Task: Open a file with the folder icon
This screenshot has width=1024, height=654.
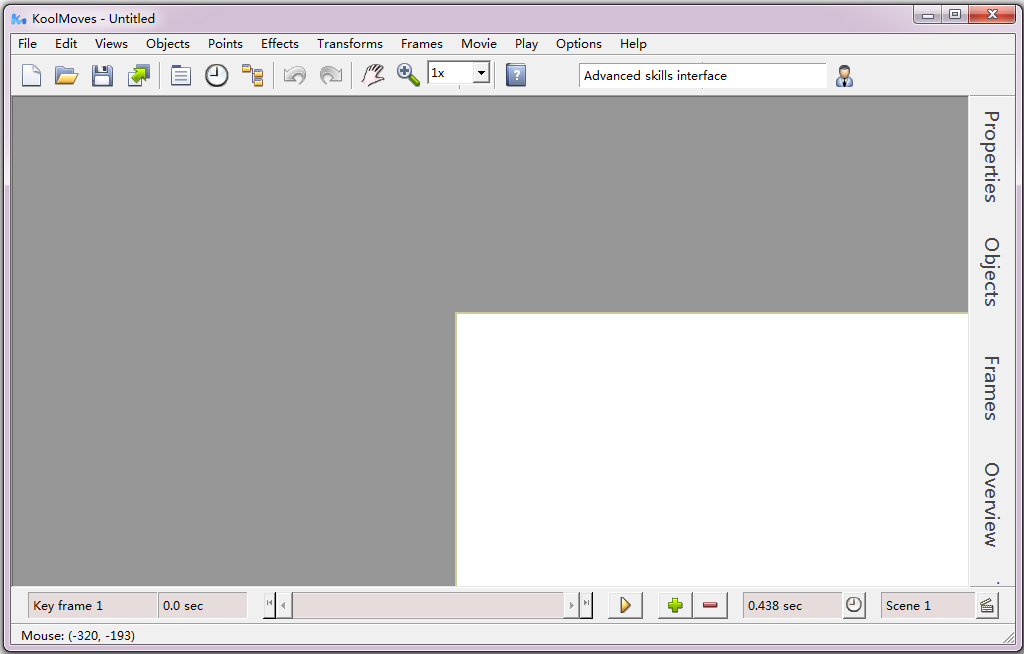Action: tap(67, 76)
